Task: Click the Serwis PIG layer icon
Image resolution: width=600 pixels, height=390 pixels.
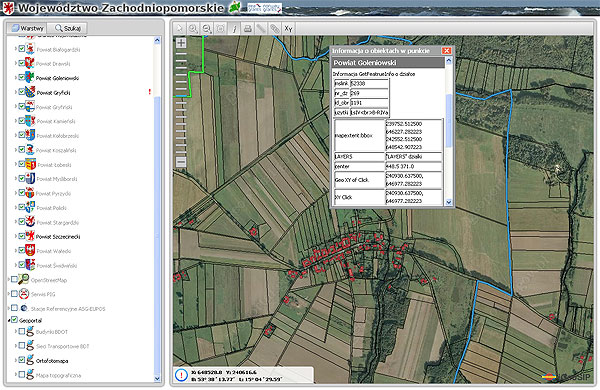Action: click(x=24, y=294)
